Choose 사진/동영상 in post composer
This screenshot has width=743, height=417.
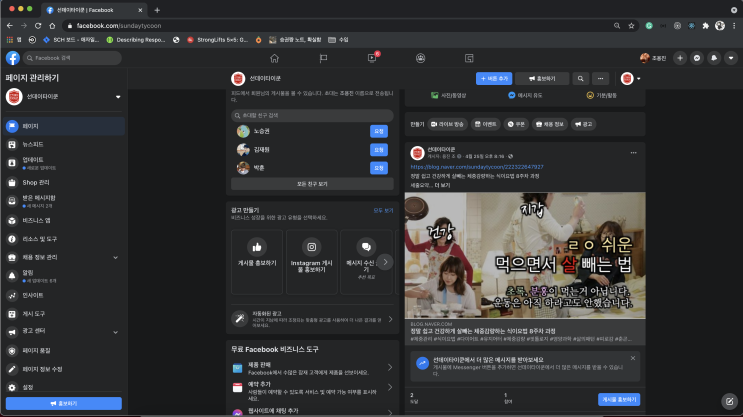448,96
